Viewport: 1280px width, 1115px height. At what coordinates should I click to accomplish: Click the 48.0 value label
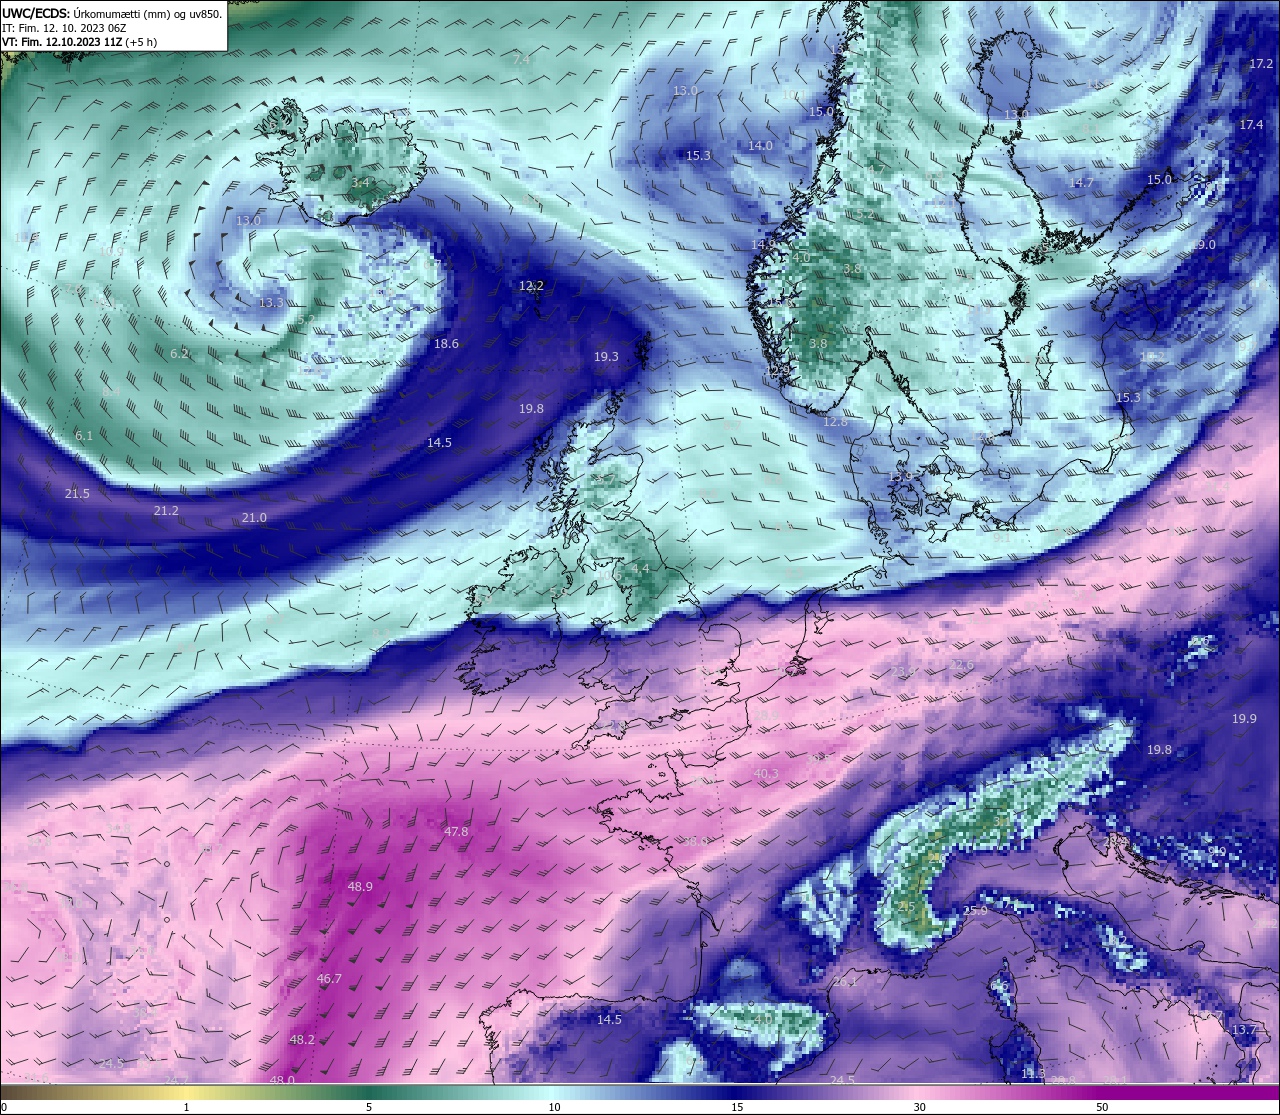click(x=282, y=1079)
